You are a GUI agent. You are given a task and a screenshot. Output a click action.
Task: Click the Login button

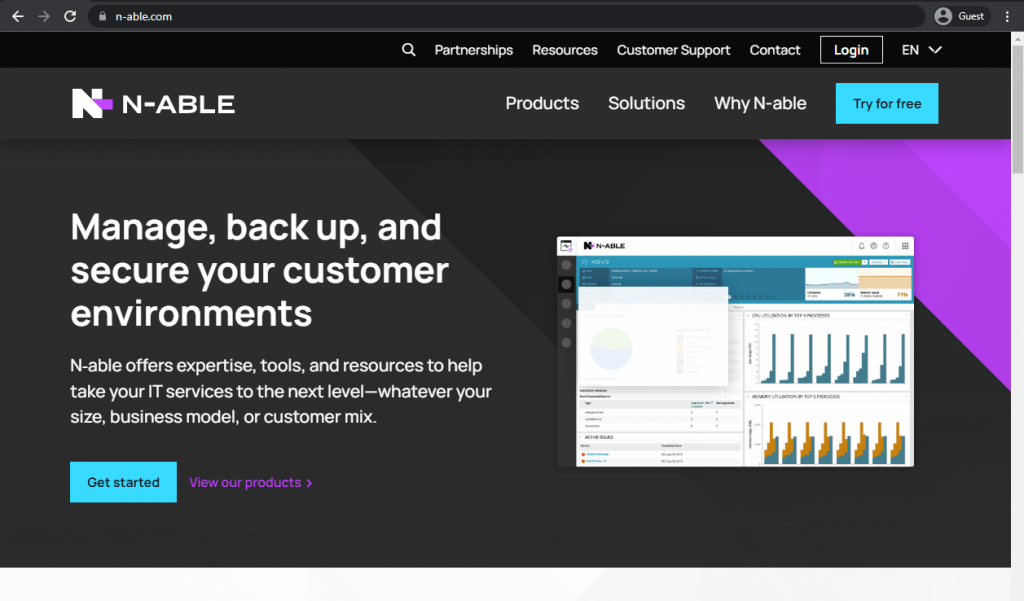(x=851, y=50)
